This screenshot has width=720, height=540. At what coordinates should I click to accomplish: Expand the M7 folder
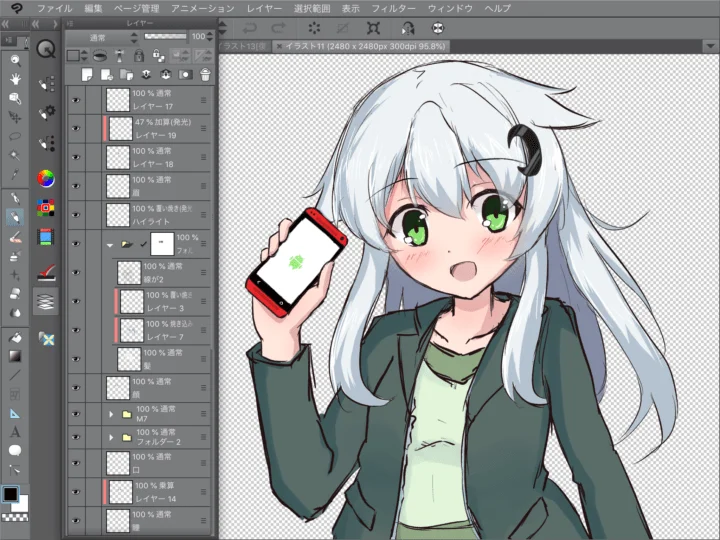111,413
